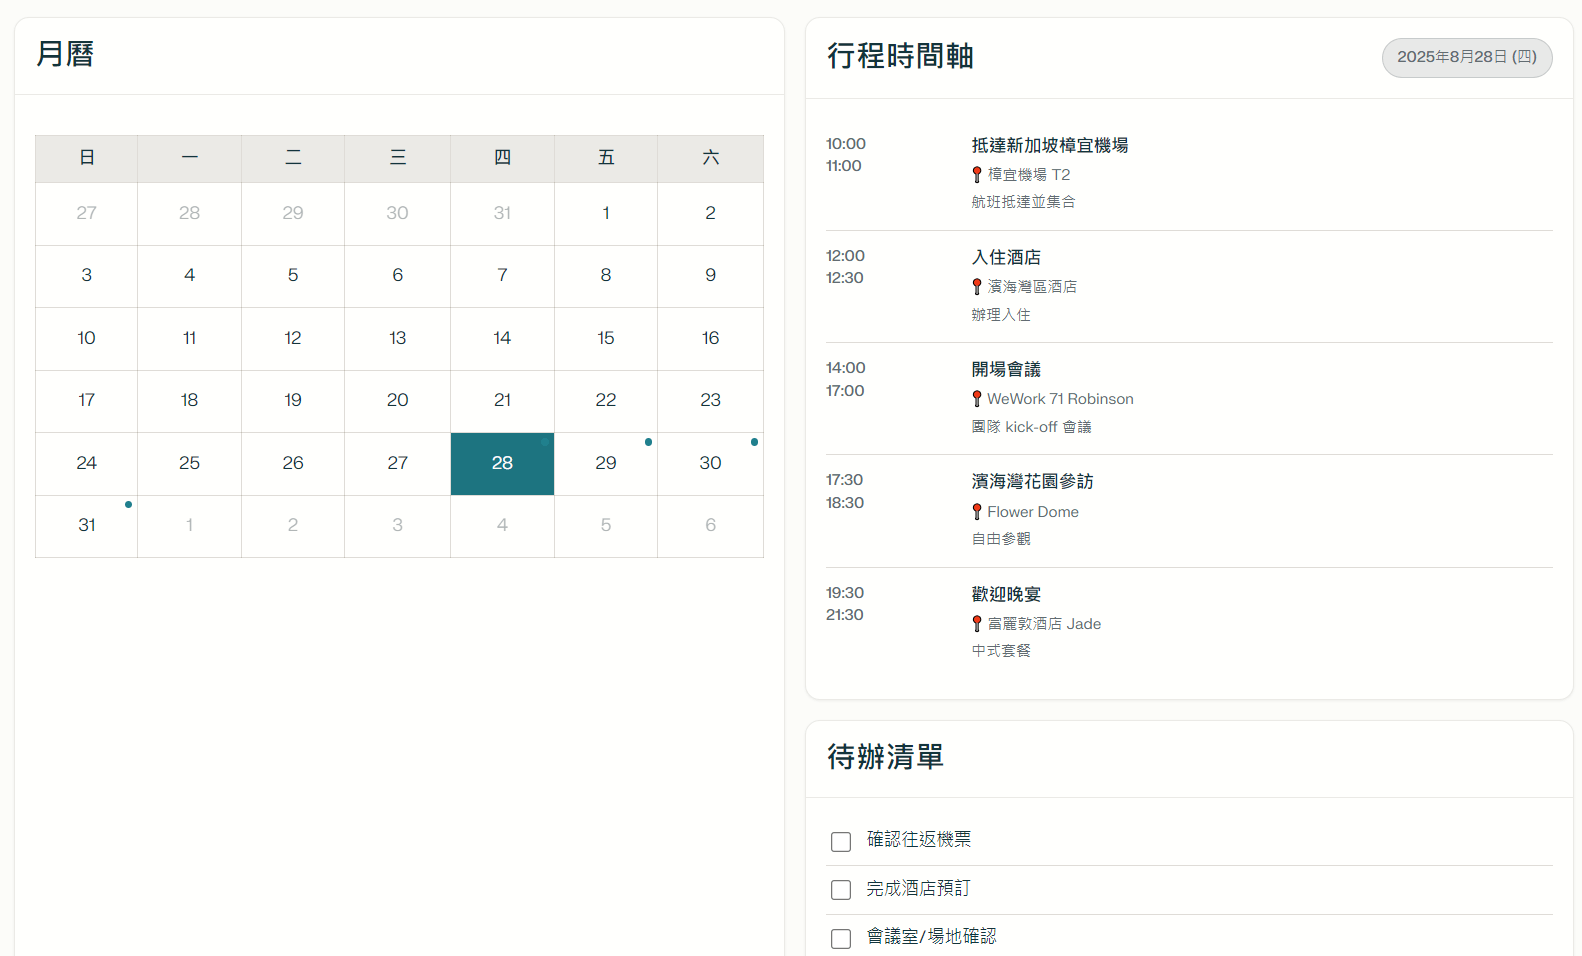Click the 六 weekday column header
This screenshot has height=956, width=1582.
click(x=710, y=158)
